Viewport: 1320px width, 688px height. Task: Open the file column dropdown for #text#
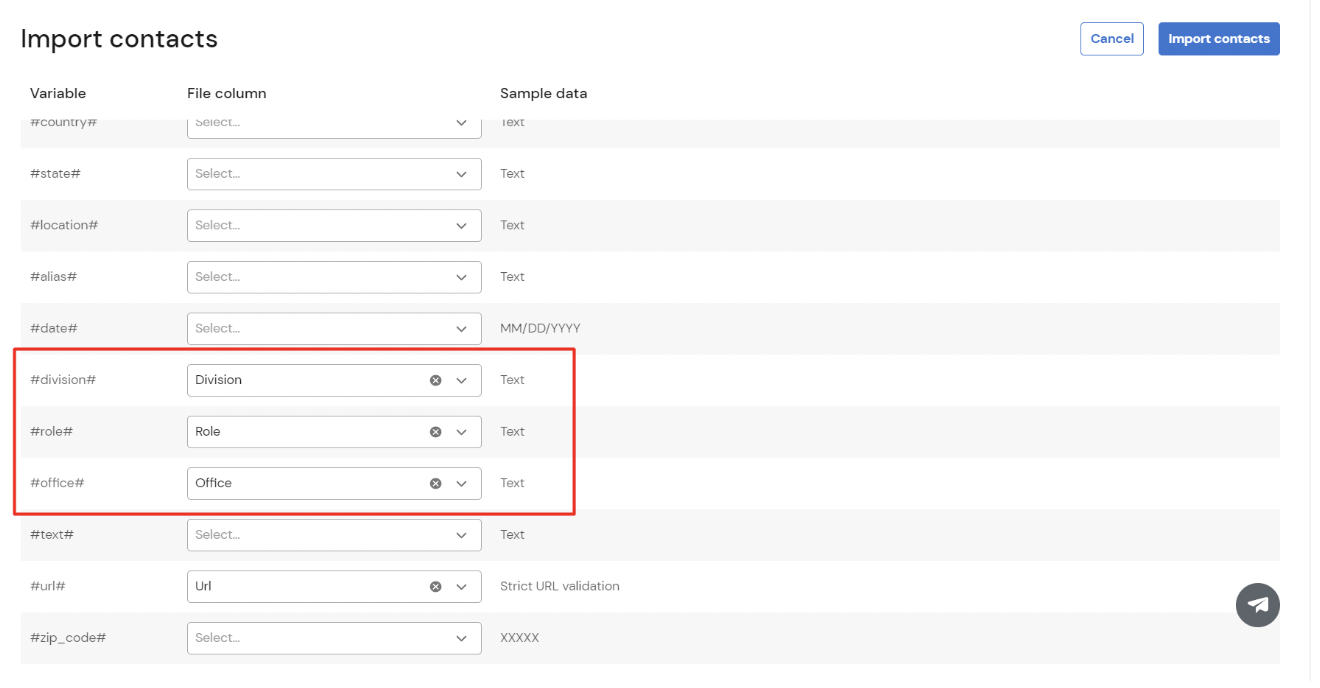tap(333, 534)
